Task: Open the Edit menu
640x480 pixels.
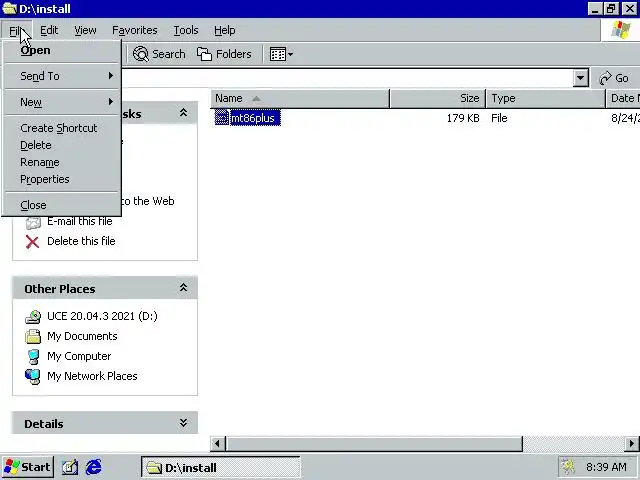Action: 49,30
